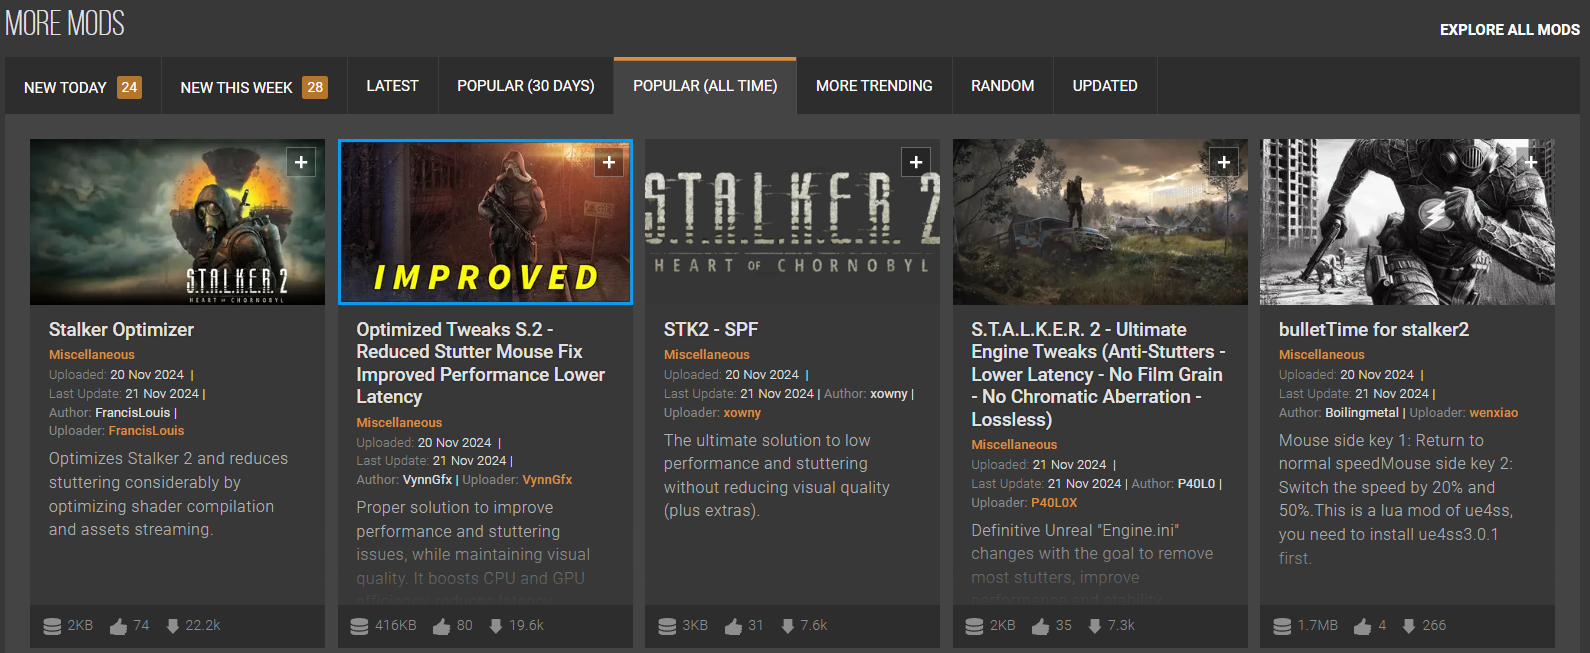Open the STALKER 2 Heart of Chornobyl thumbnail
The width and height of the screenshot is (1590, 653).
pyautogui.click(x=792, y=222)
